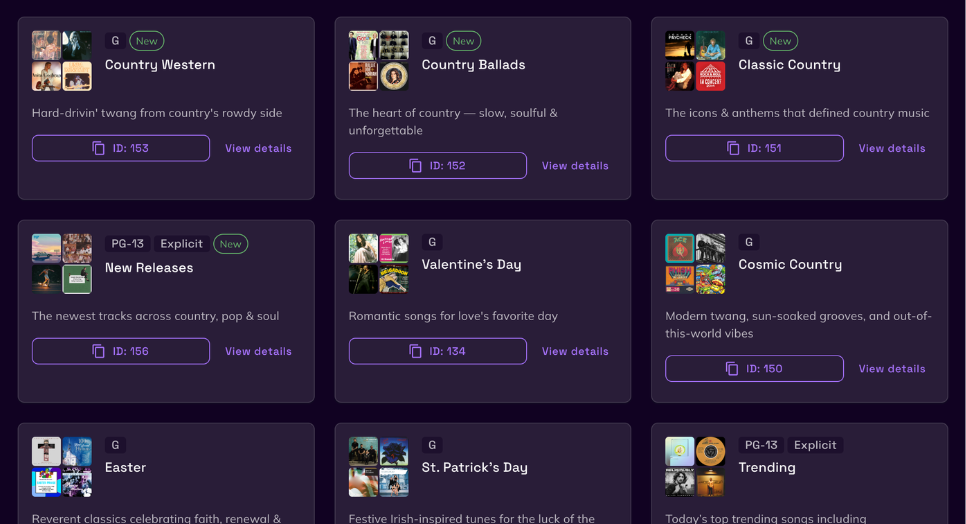Click the Country Western album art collage
The width and height of the screenshot is (966, 524).
pos(62,61)
